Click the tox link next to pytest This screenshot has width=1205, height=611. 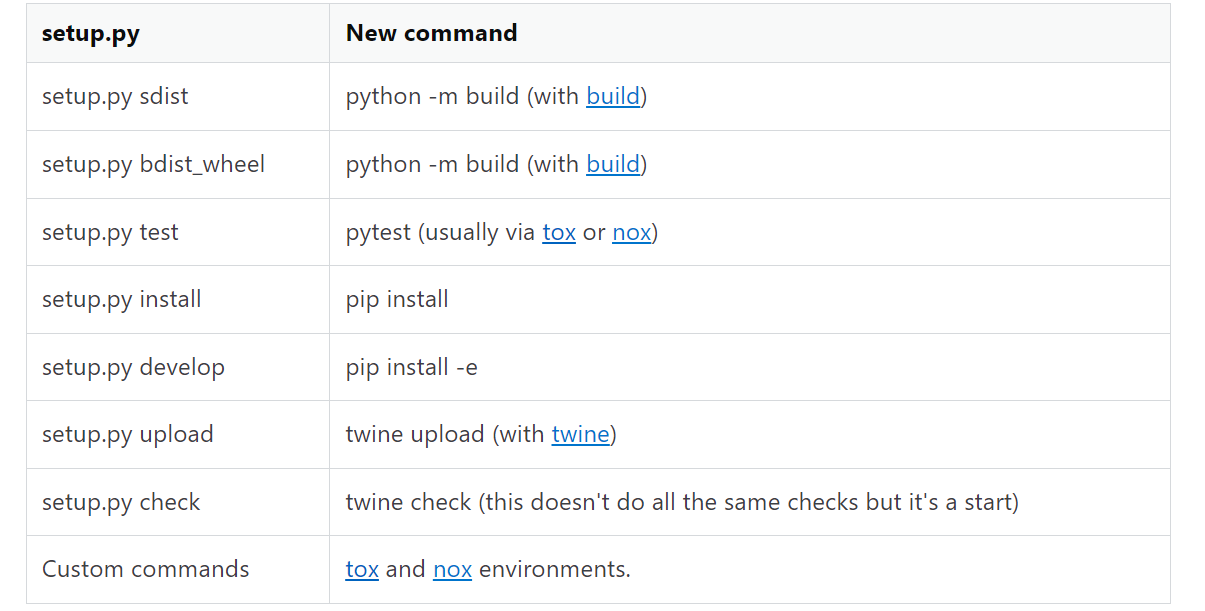pos(559,232)
